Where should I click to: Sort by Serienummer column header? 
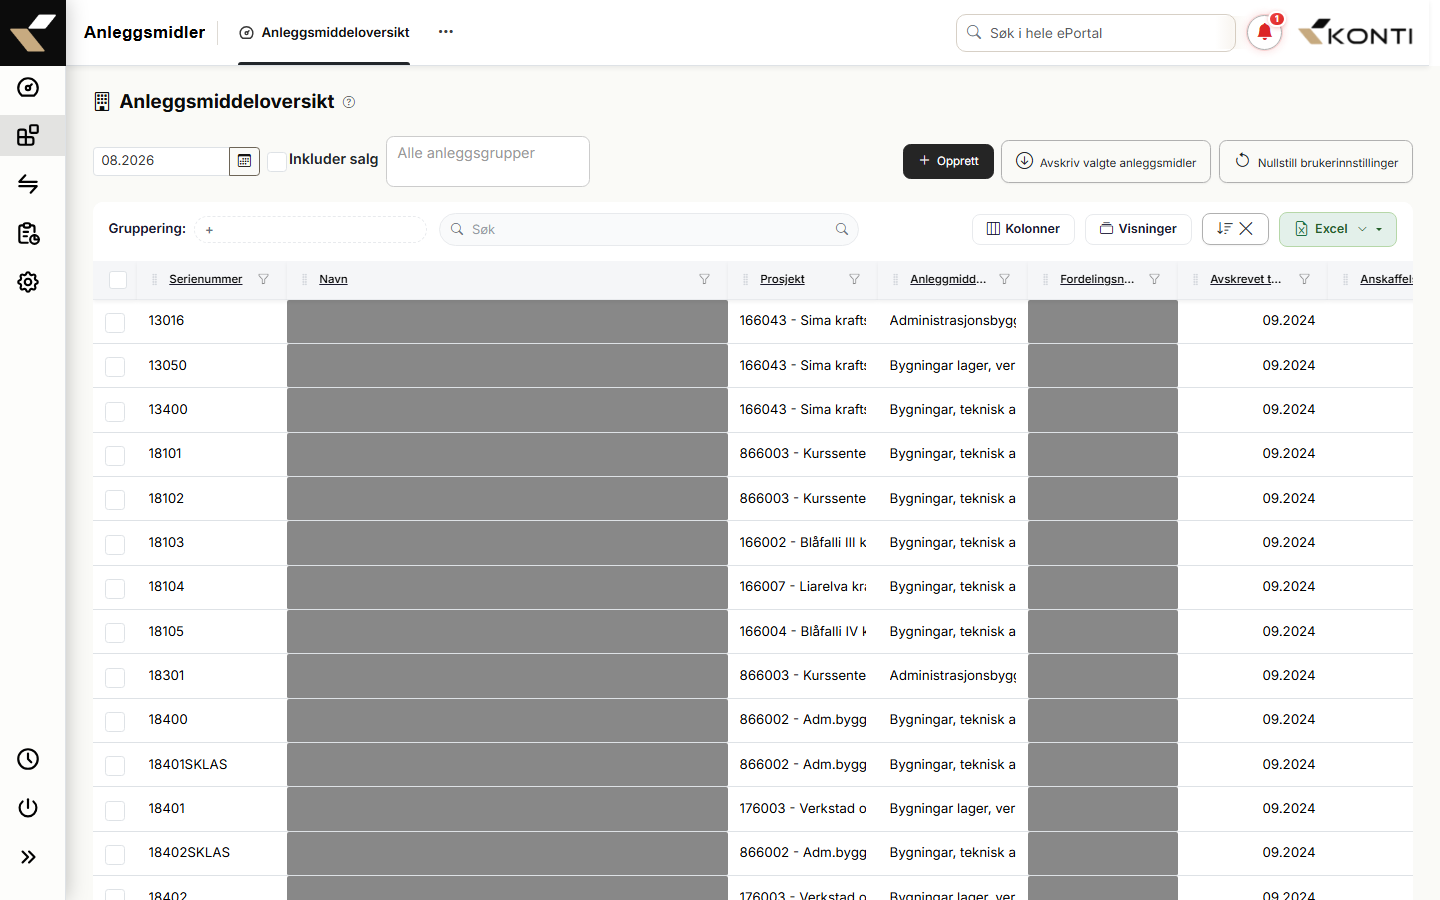click(205, 279)
